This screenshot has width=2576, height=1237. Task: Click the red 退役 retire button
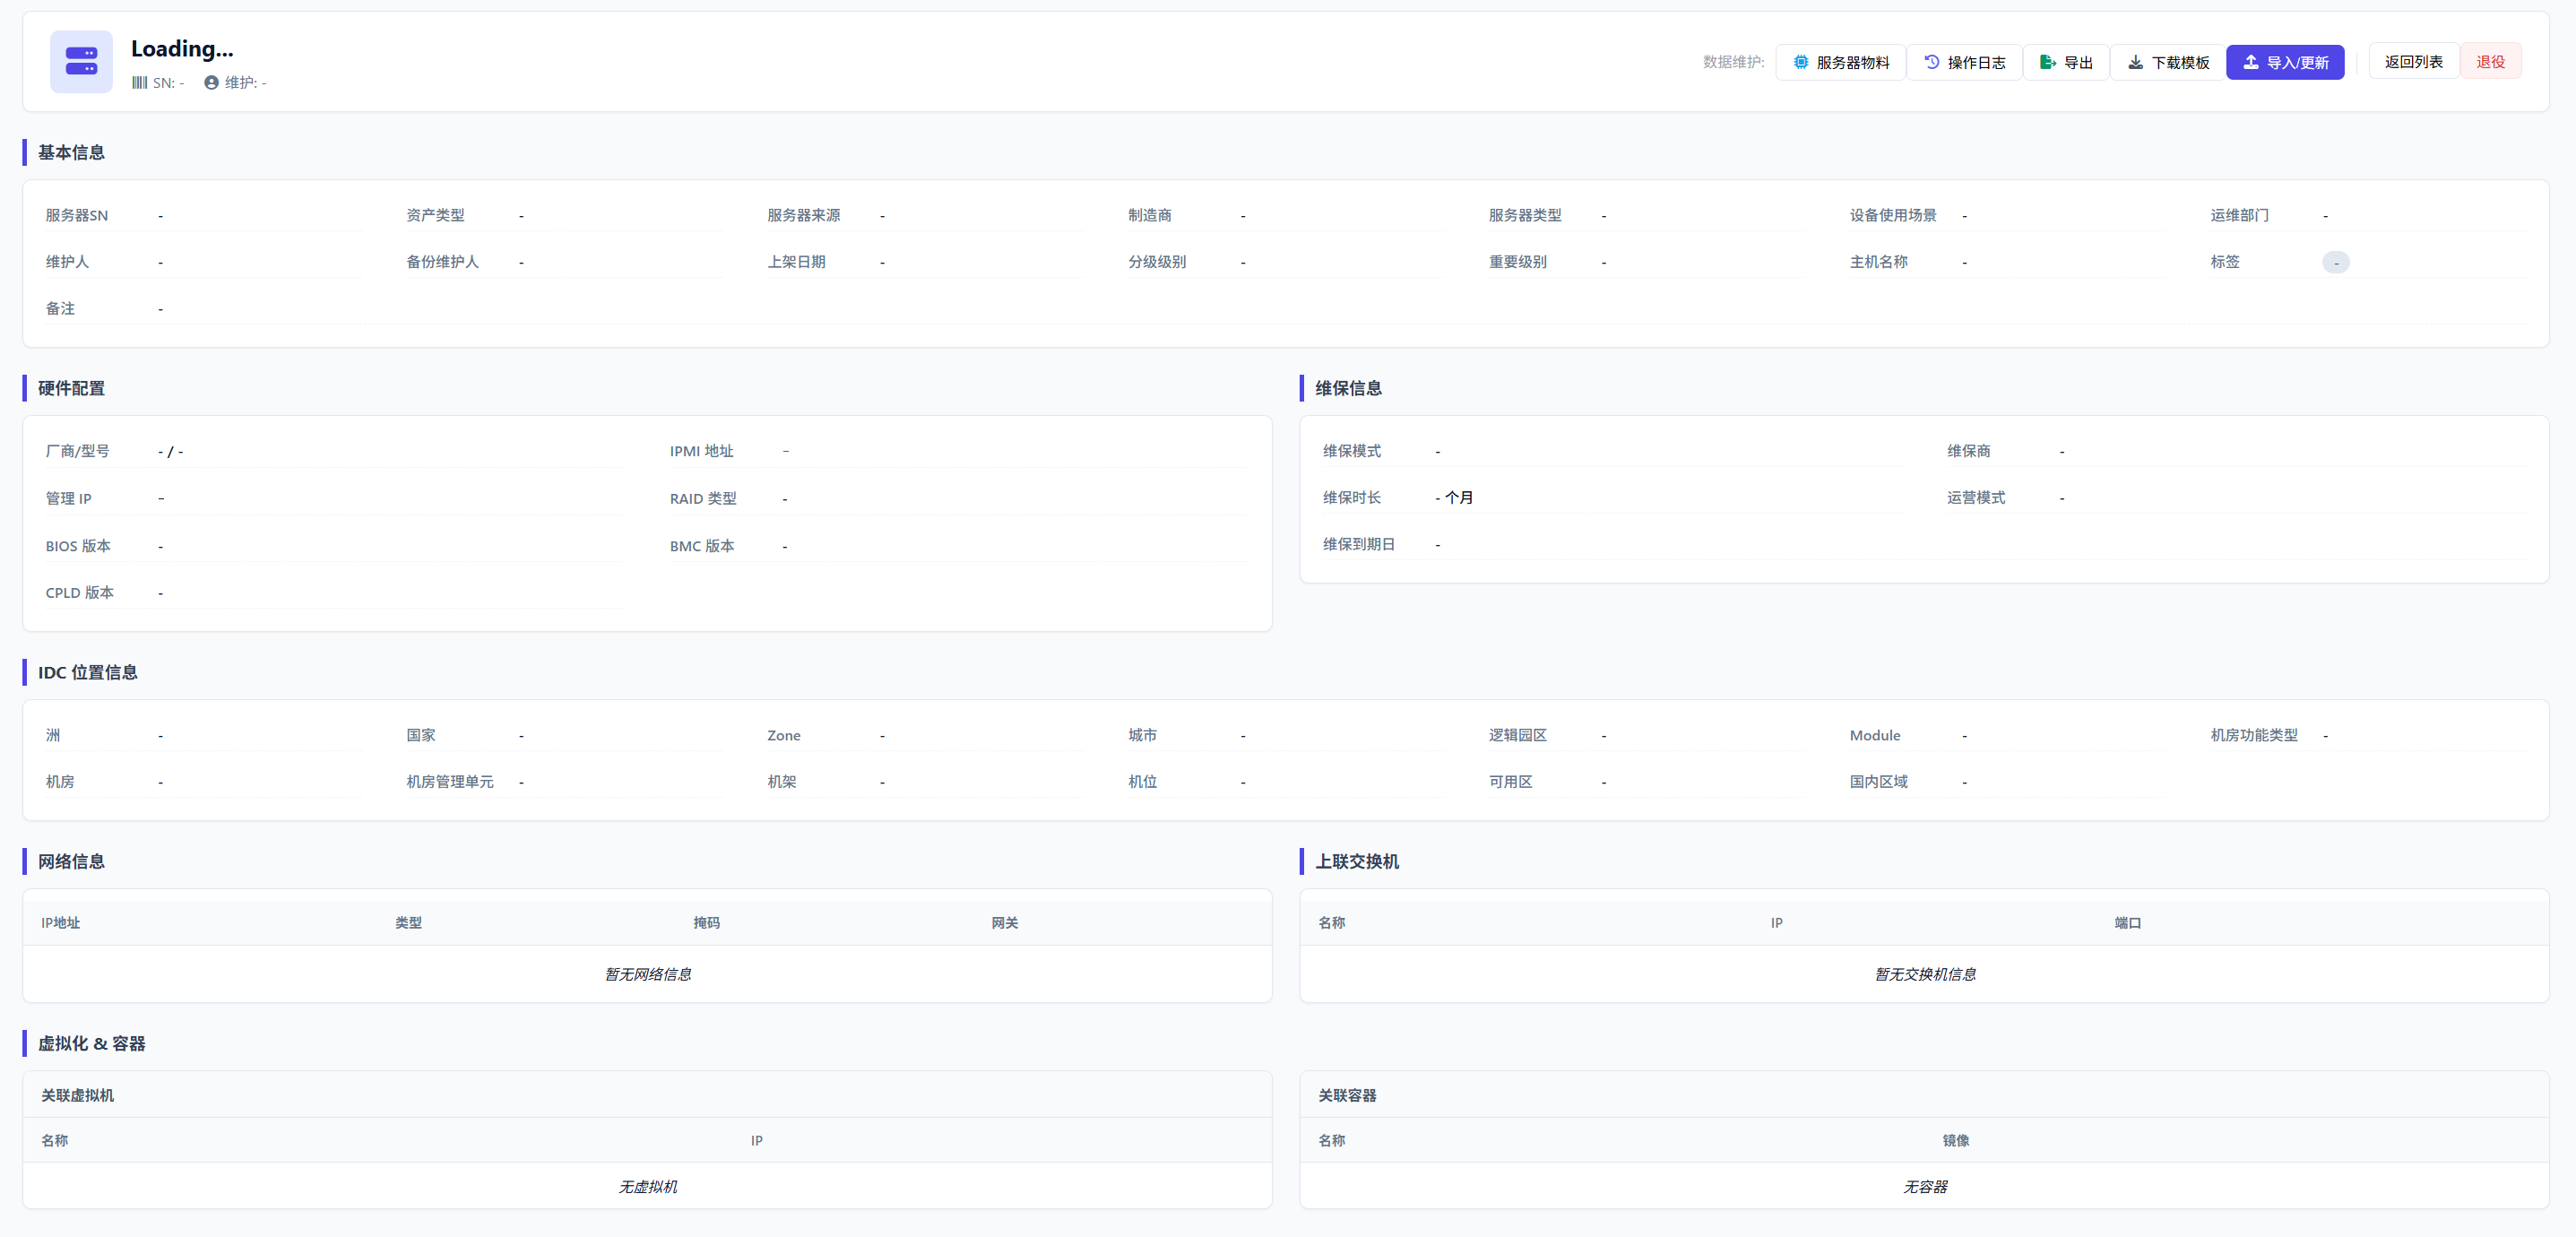point(2489,62)
